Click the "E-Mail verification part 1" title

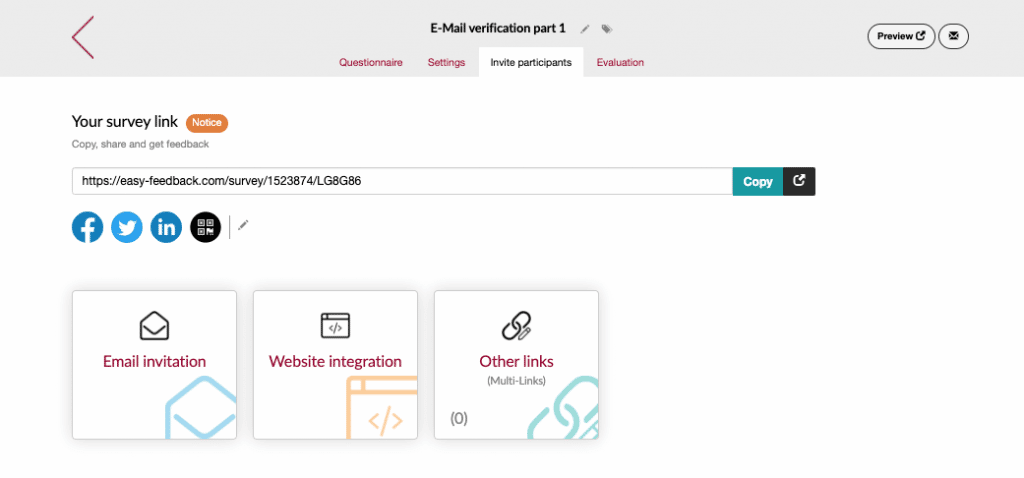pyautogui.click(x=498, y=29)
